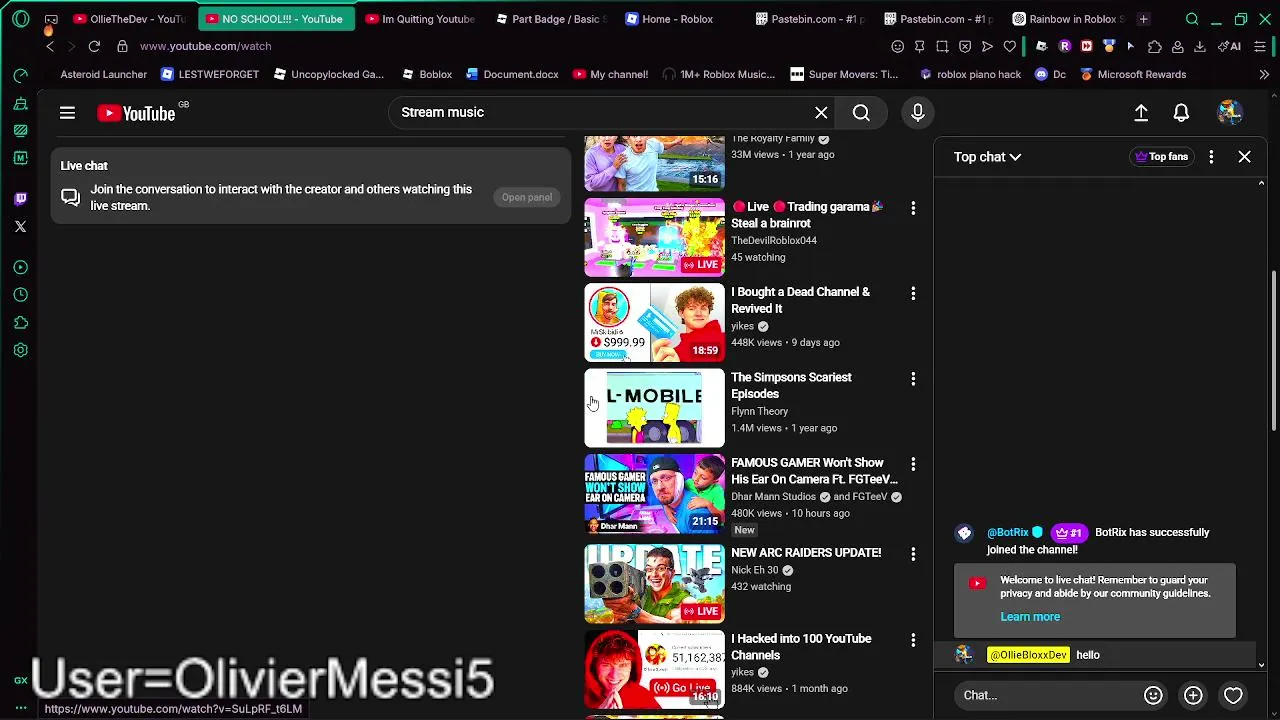Open more options for FAMOUS GAMER video
This screenshot has width=1280, height=720.
pos(913,464)
